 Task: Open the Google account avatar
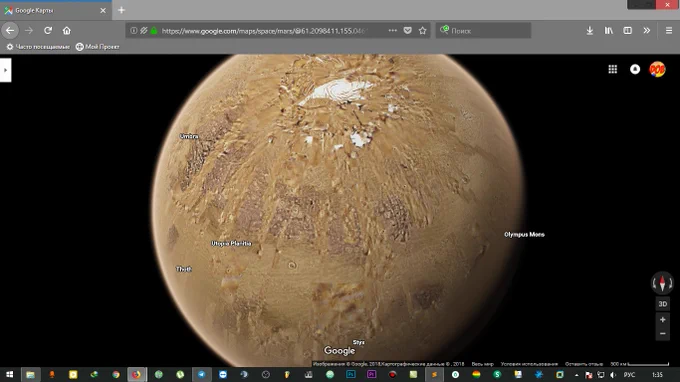click(x=657, y=69)
